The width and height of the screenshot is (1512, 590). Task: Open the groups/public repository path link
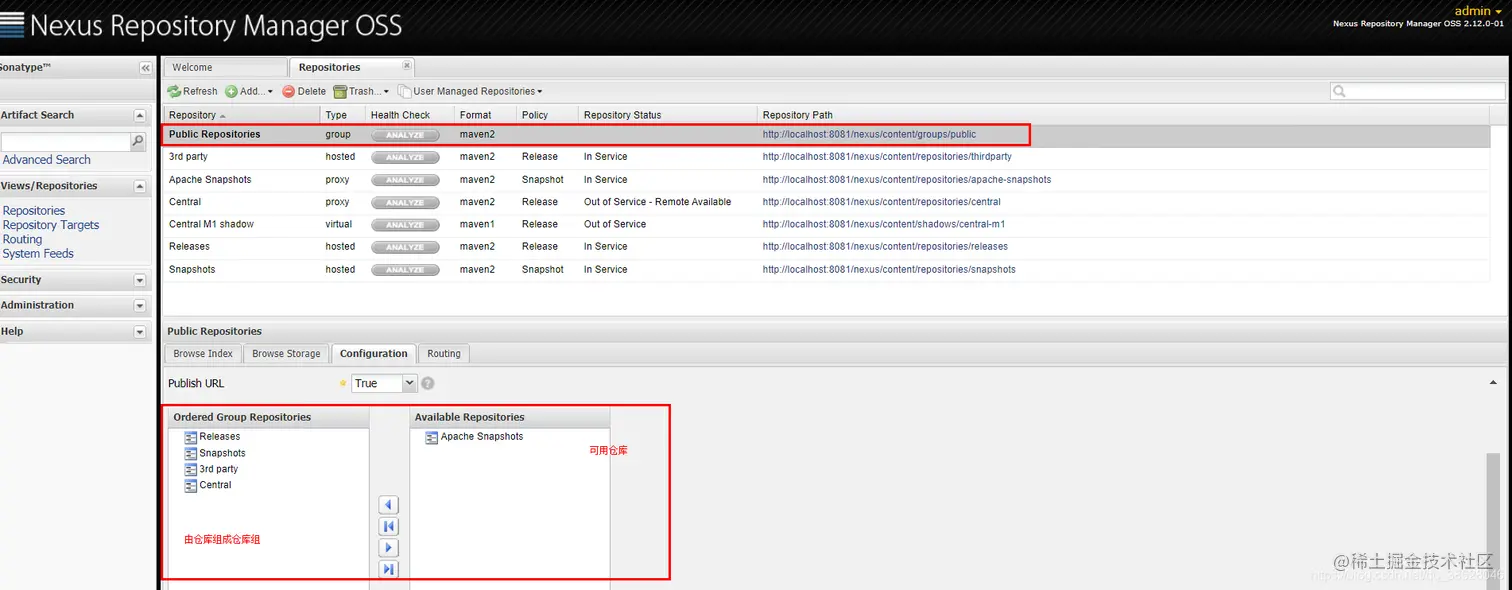[869, 134]
